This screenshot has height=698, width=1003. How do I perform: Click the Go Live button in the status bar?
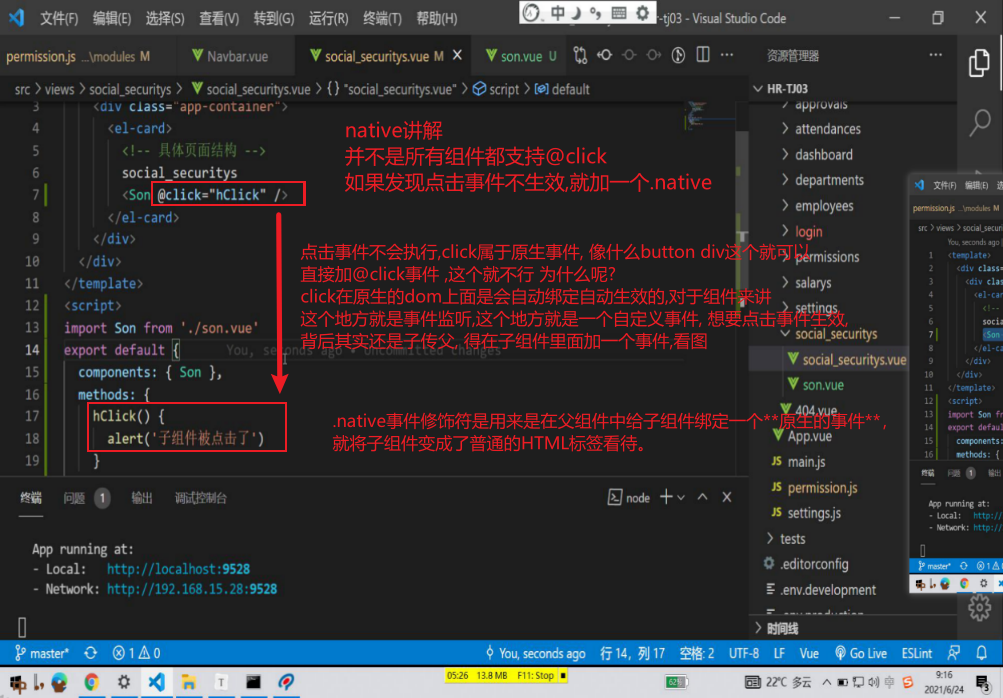click(861, 653)
